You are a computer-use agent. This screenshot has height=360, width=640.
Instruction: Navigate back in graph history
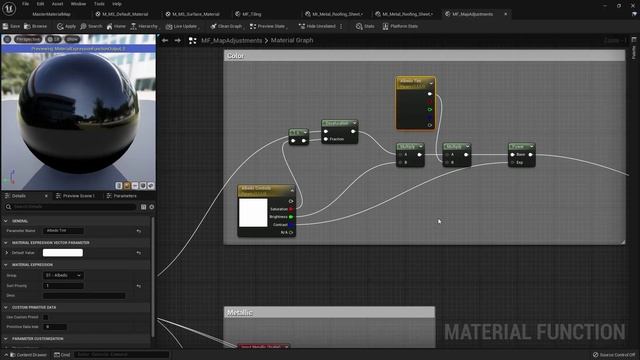(165, 40)
